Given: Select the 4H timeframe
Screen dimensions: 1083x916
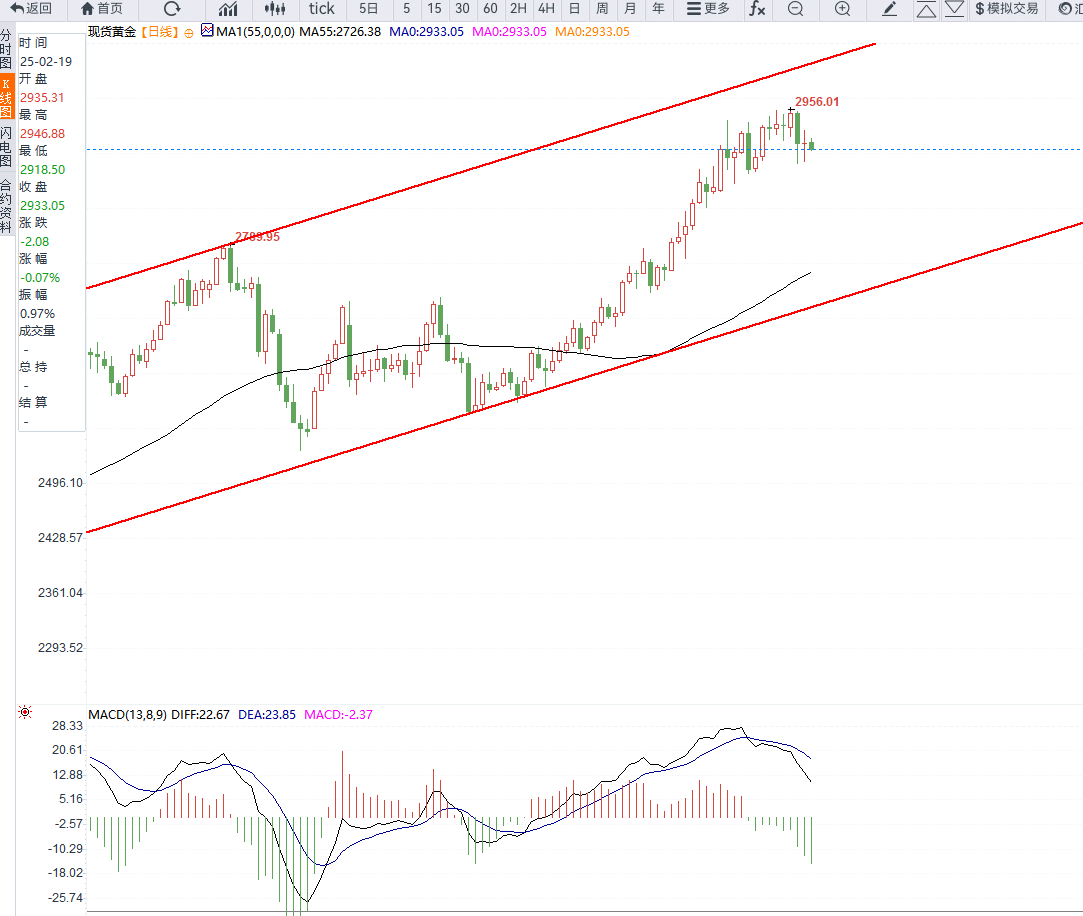Looking at the screenshot, I should click(x=546, y=9).
